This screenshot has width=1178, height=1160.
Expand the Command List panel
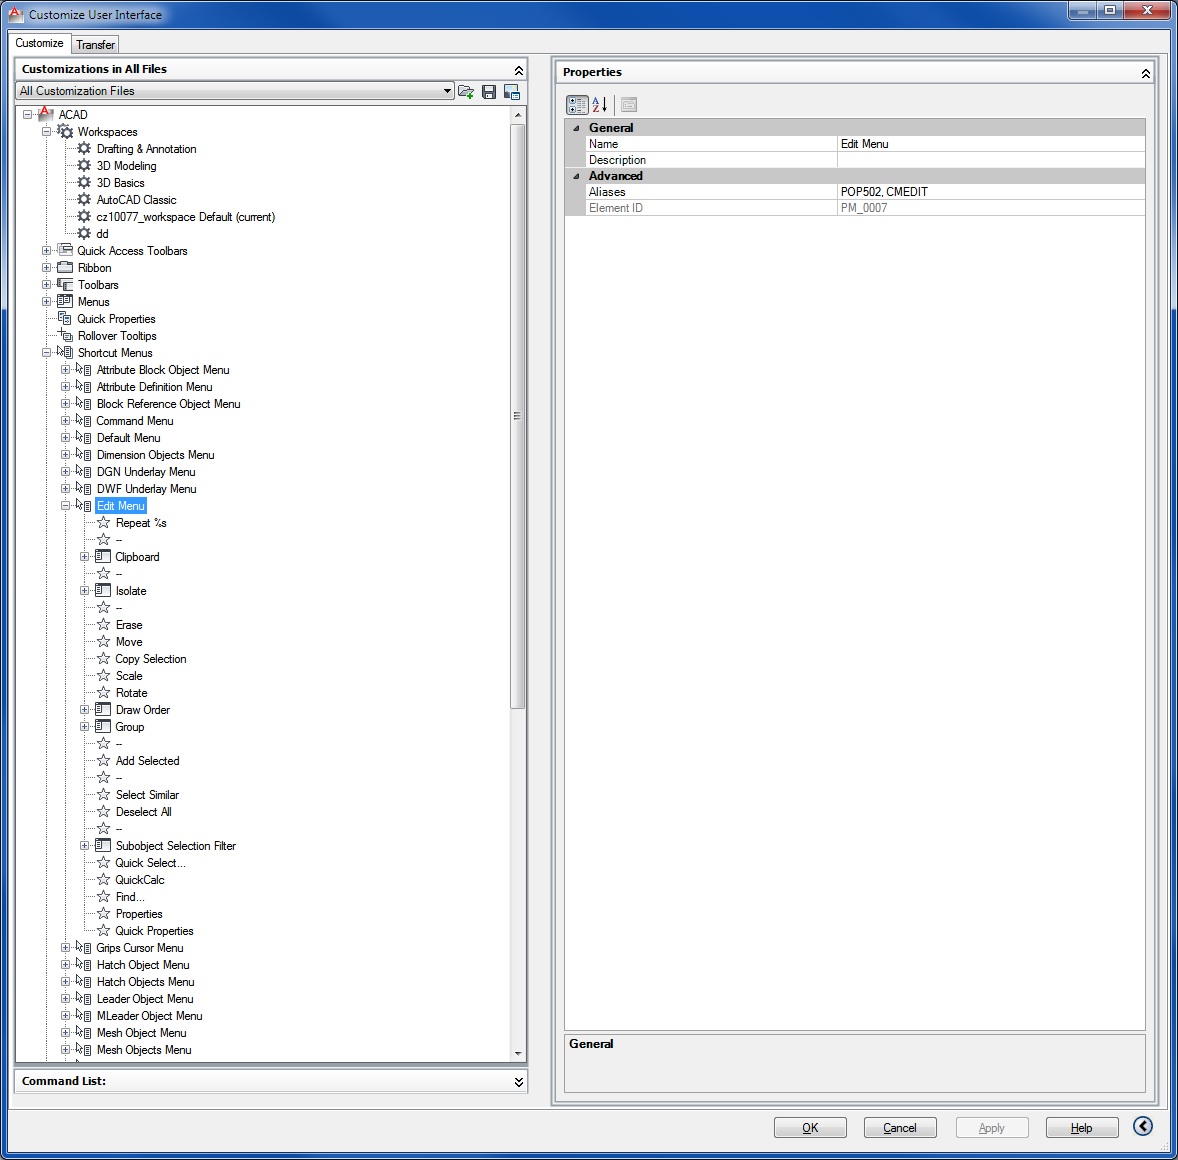pyautogui.click(x=518, y=1081)
